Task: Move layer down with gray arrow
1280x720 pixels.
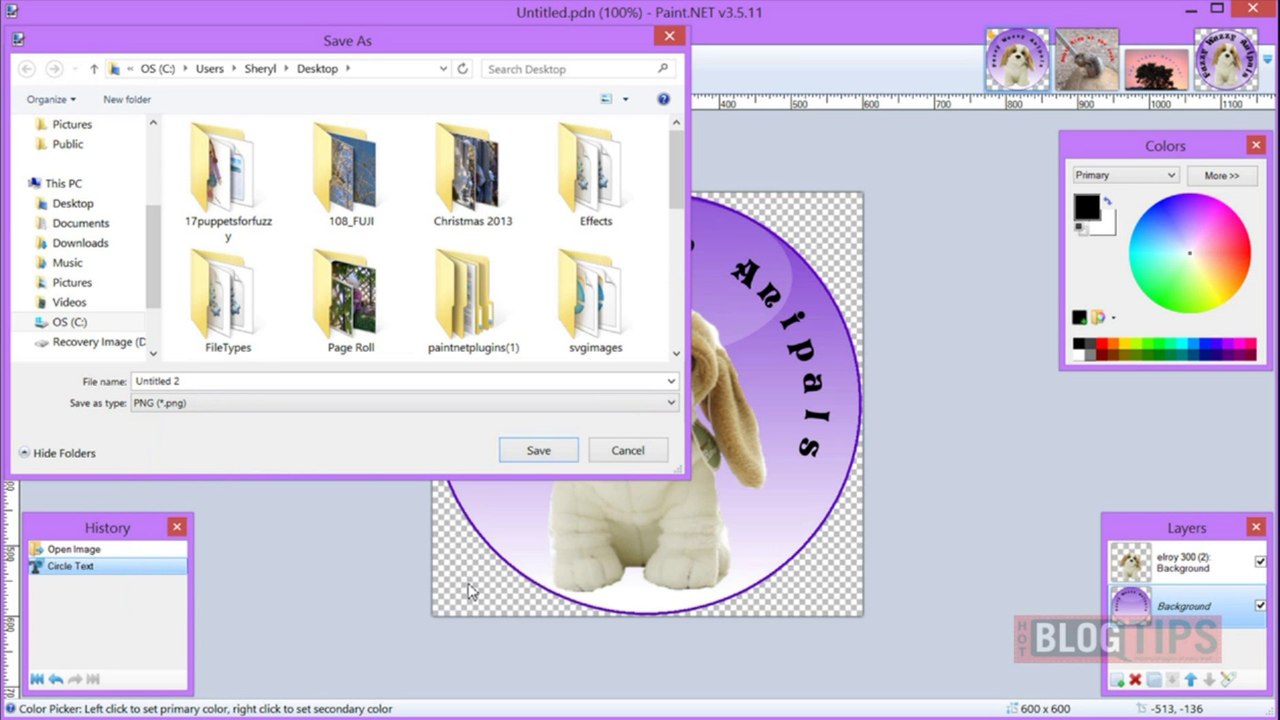Action: coord(1208,680)
